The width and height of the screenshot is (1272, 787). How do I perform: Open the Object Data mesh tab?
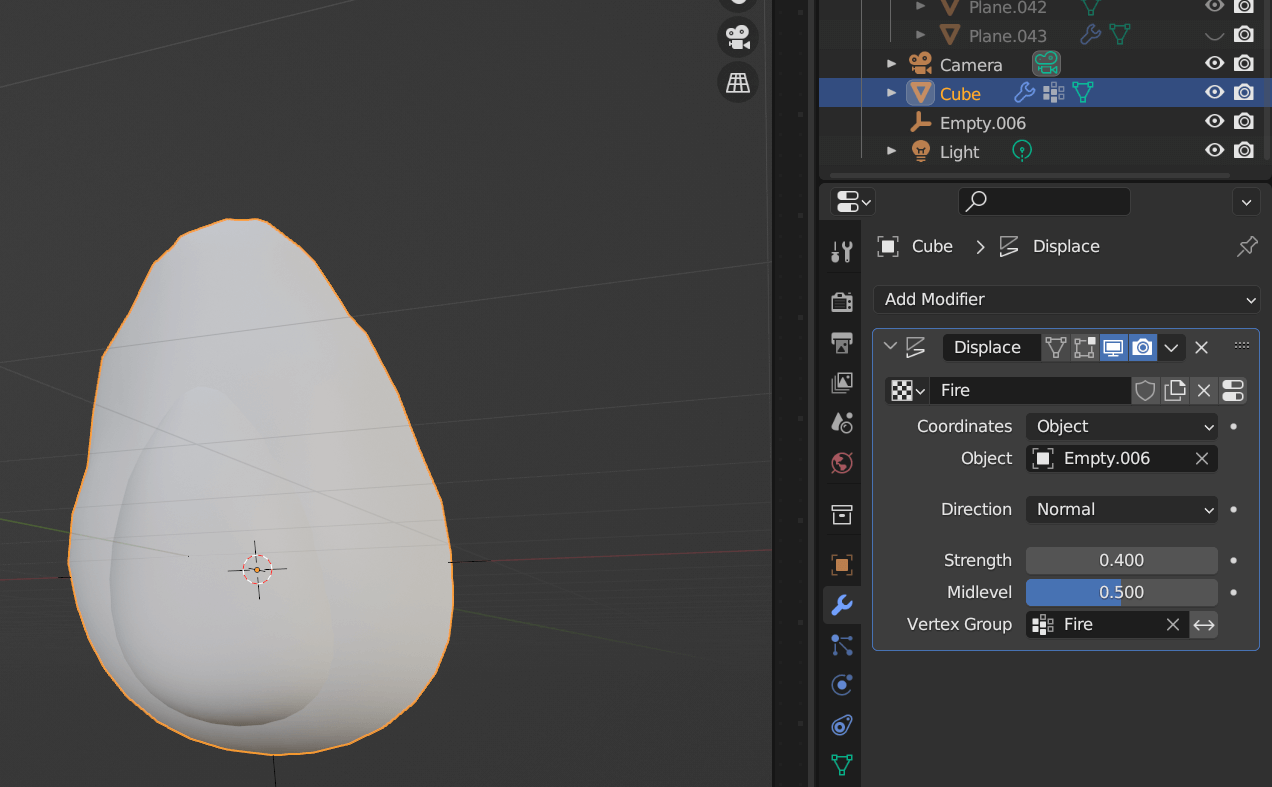(842, 765)
